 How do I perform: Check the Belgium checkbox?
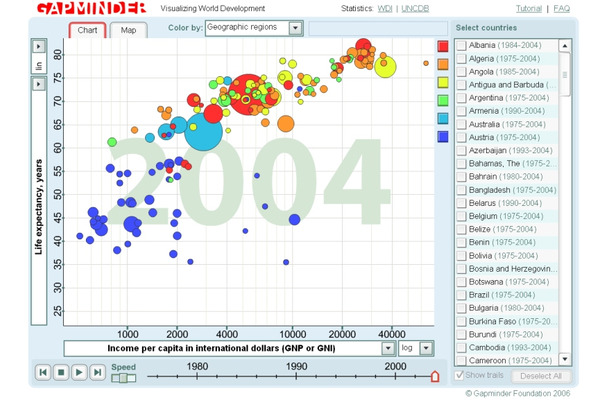(x=461, y=216)
